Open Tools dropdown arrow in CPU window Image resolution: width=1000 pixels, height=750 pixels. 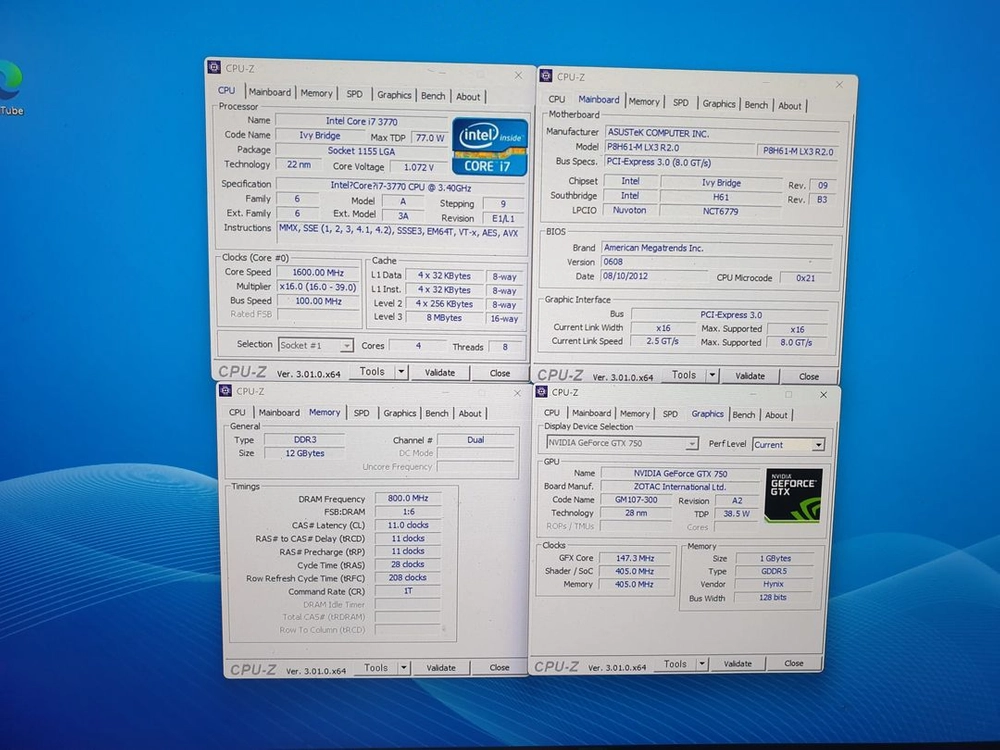pyautogui.click(x=401, y=372)
